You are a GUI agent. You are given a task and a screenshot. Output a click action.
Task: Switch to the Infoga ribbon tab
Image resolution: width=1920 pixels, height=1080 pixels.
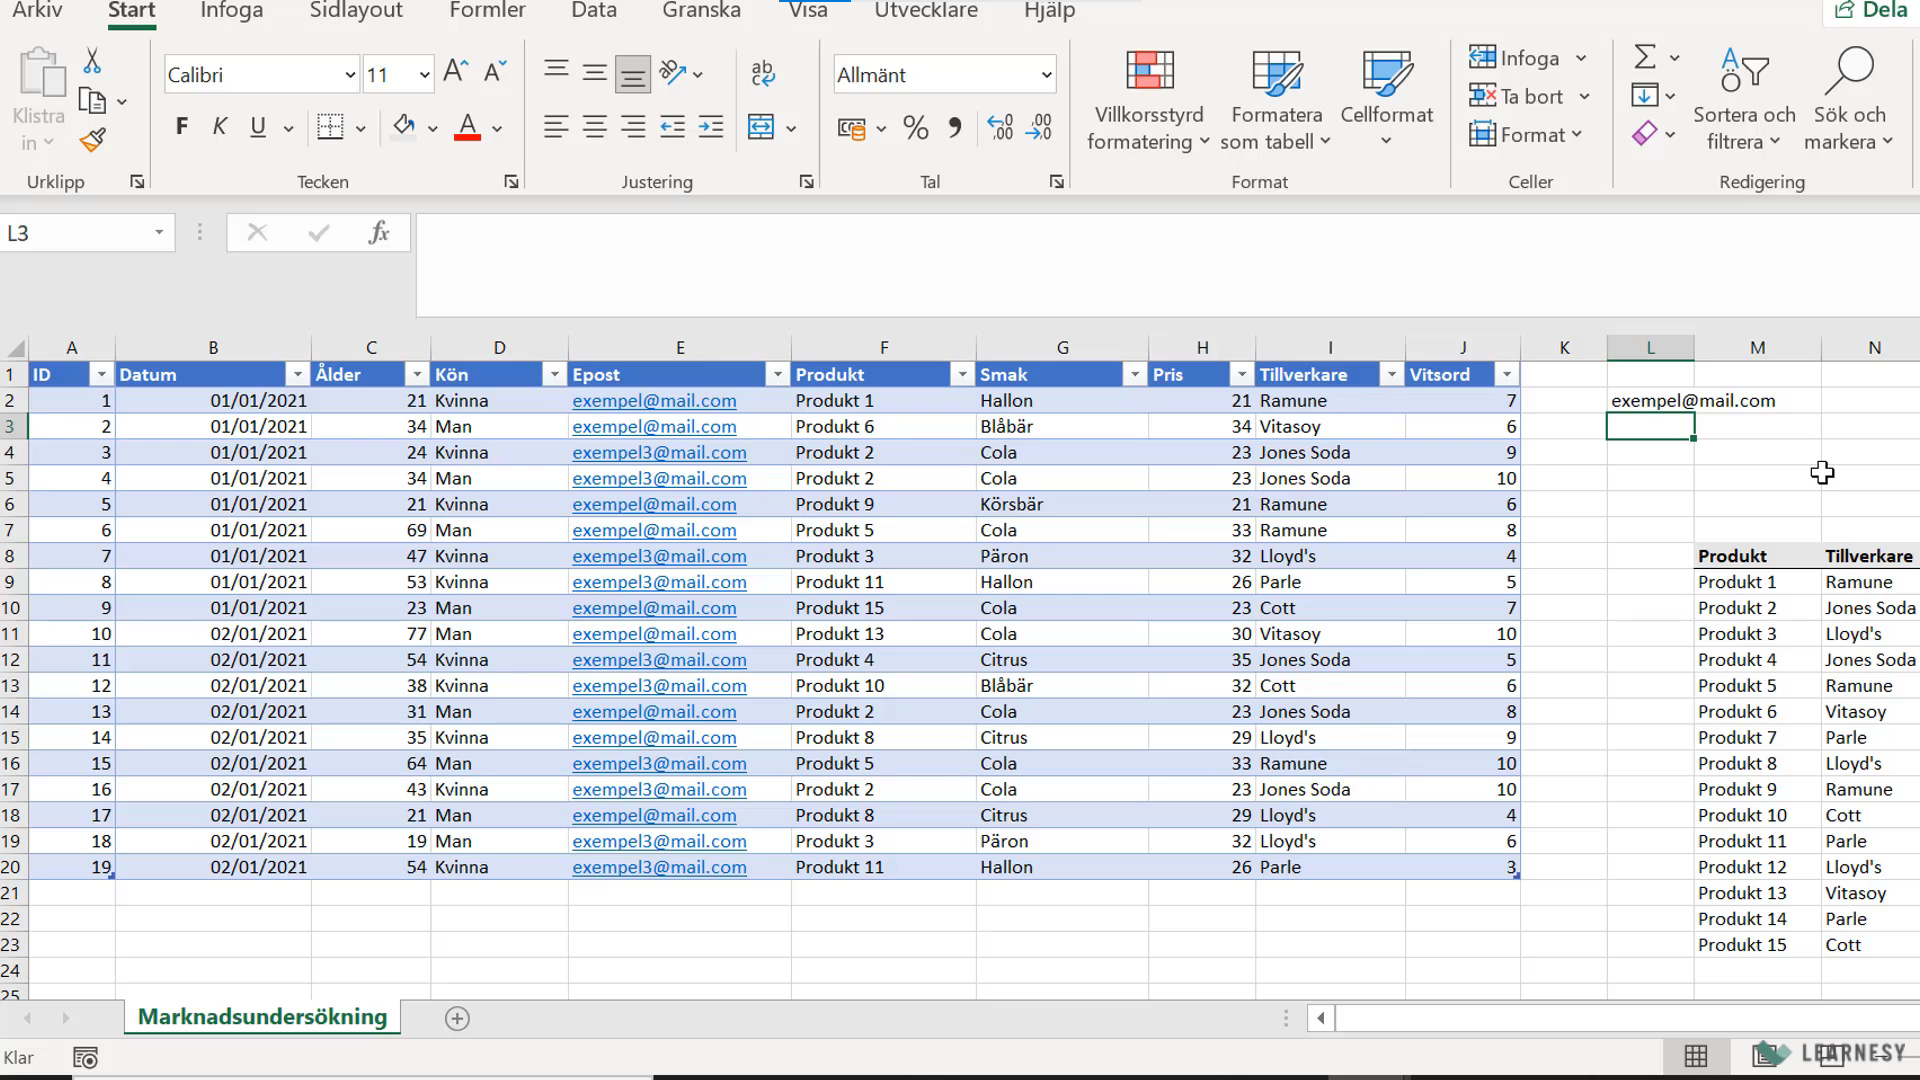232,11
